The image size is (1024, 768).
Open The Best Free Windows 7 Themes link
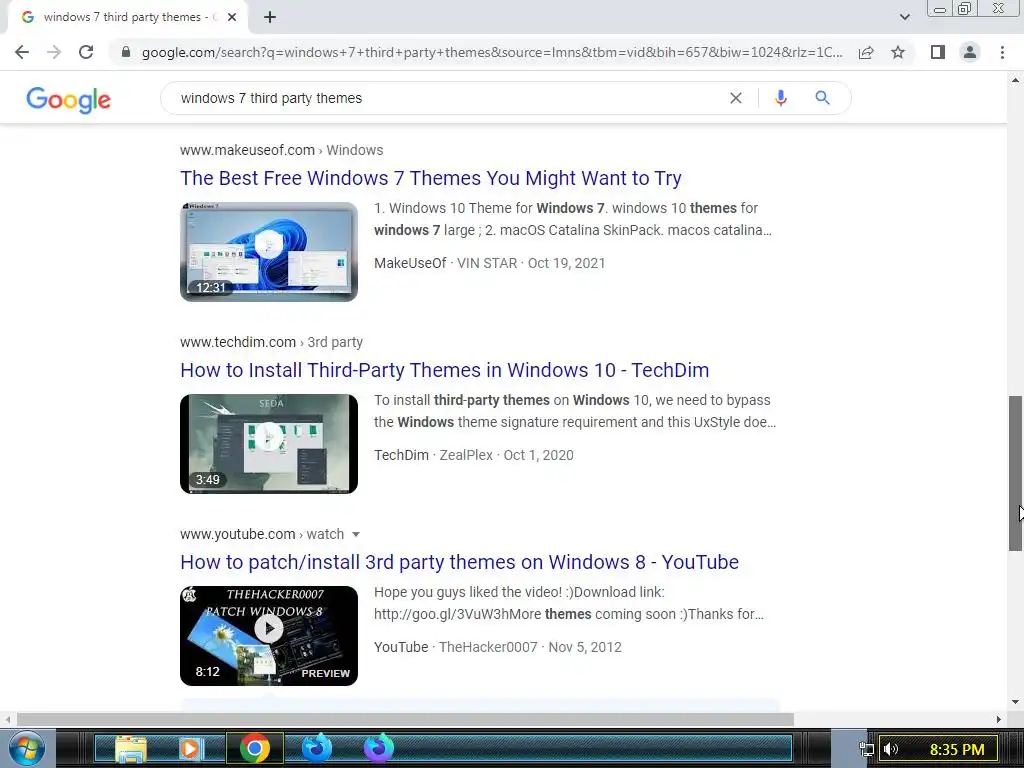(x=431, y=178)
